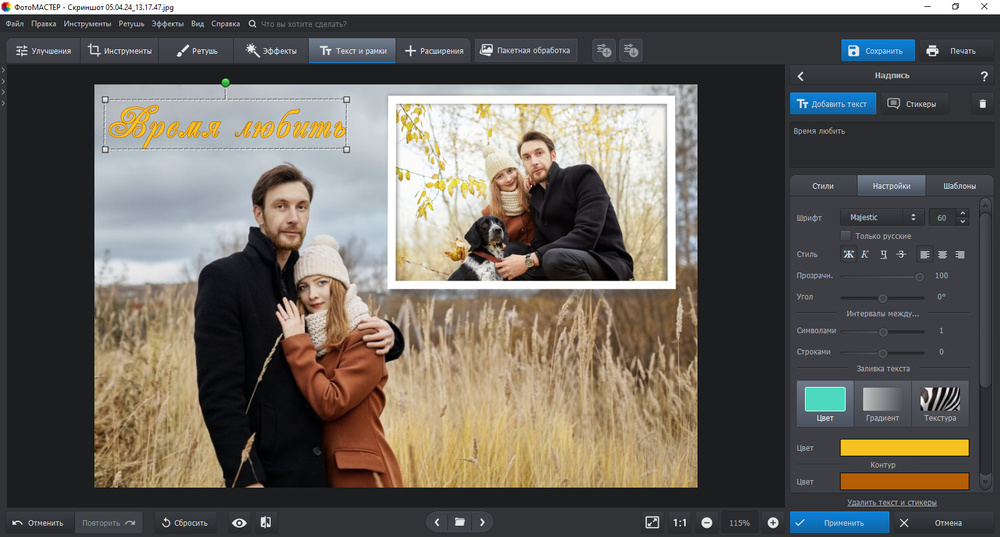This screenshot has height=537, width=1000.
Task: Zoom in with the plus icon
Action: point(773,522)
